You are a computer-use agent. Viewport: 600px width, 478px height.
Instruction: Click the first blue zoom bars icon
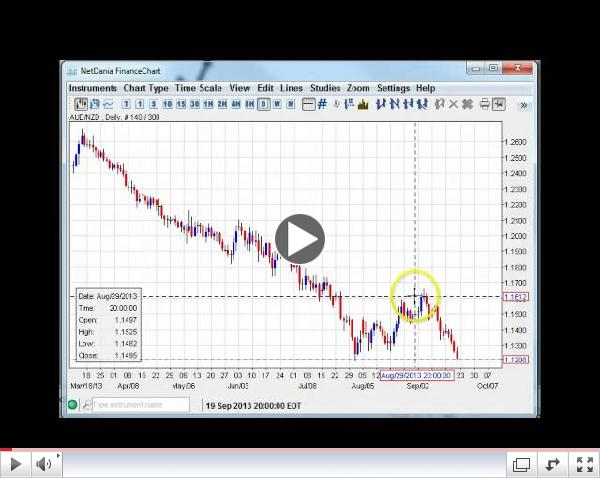tap(381, 104)
